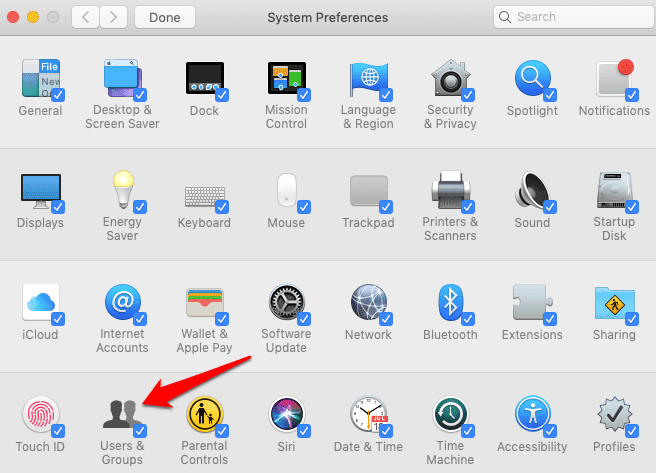Click the 'Sound' label text
This screenshot has width=656, height=473.
point(532,222)
